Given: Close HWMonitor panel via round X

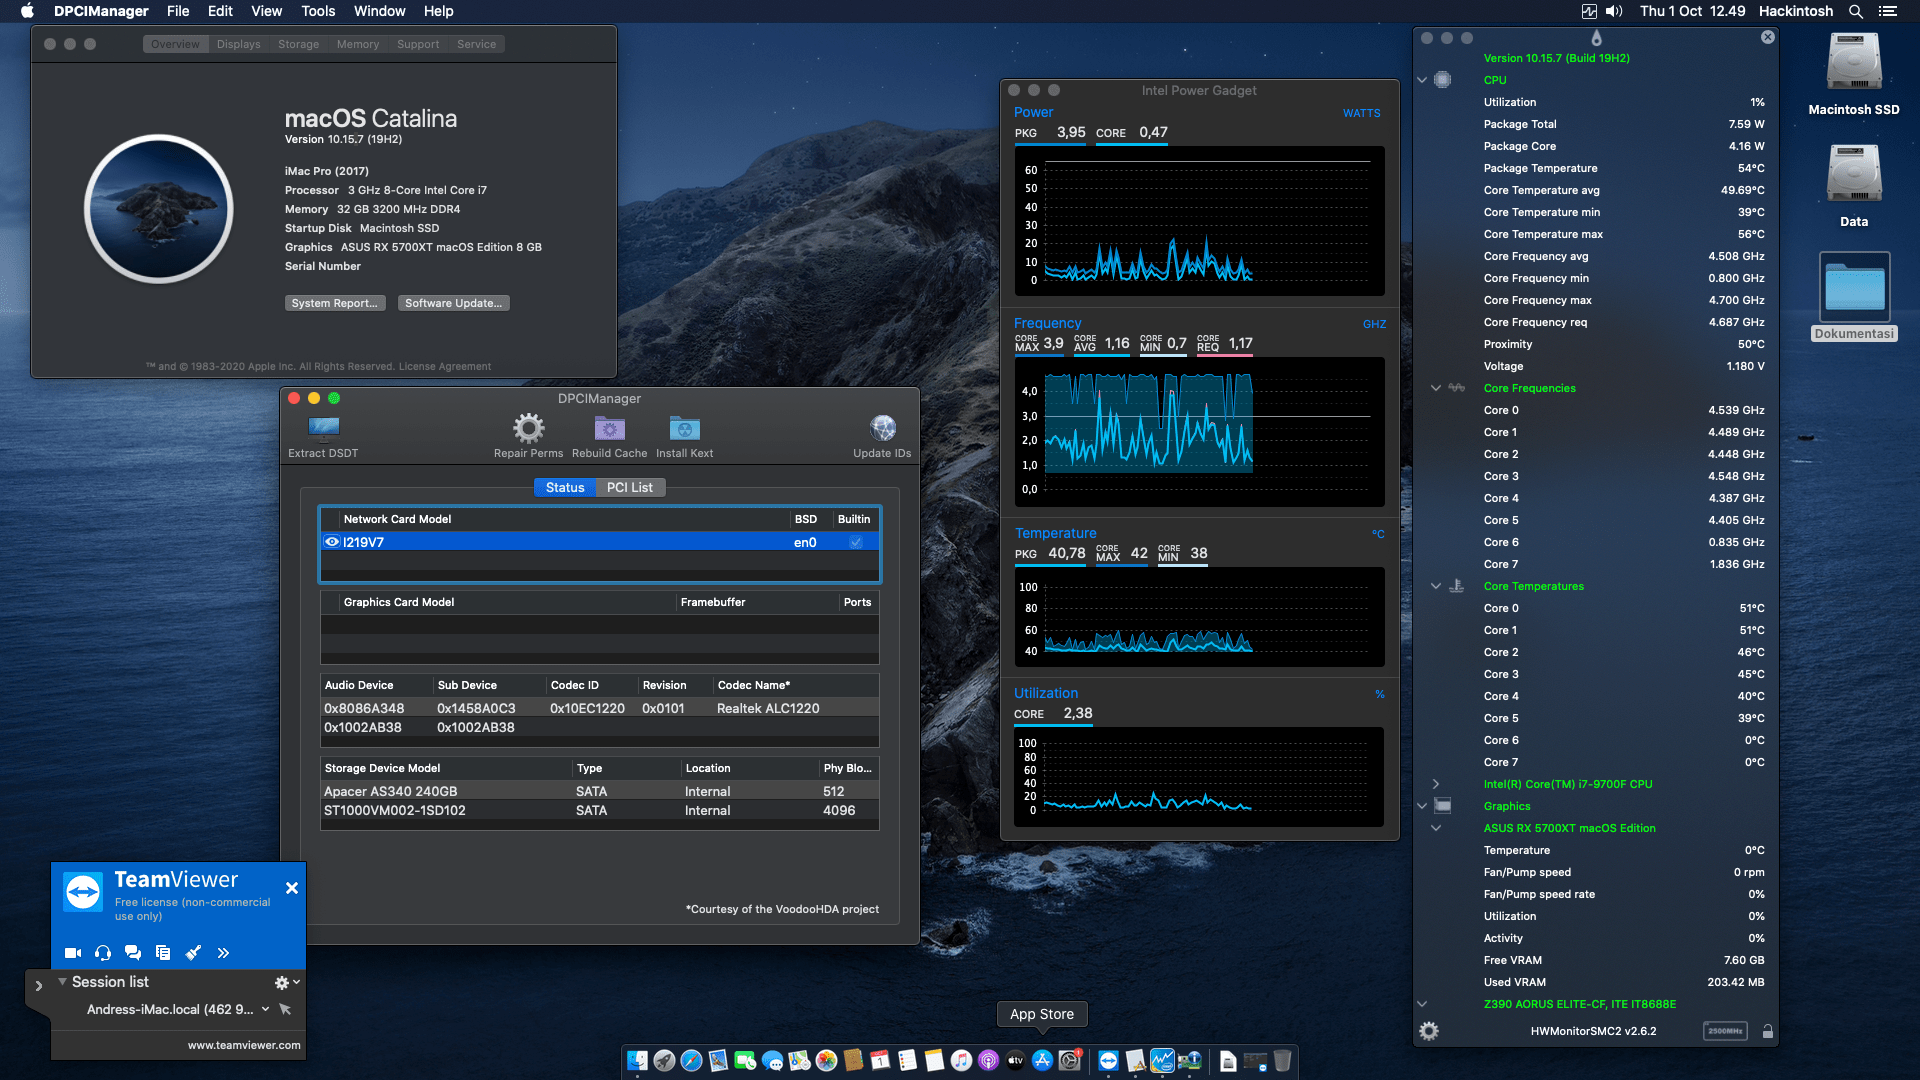Looking at the screenshot, I should pyautogui.click(x=1768, y=37).
